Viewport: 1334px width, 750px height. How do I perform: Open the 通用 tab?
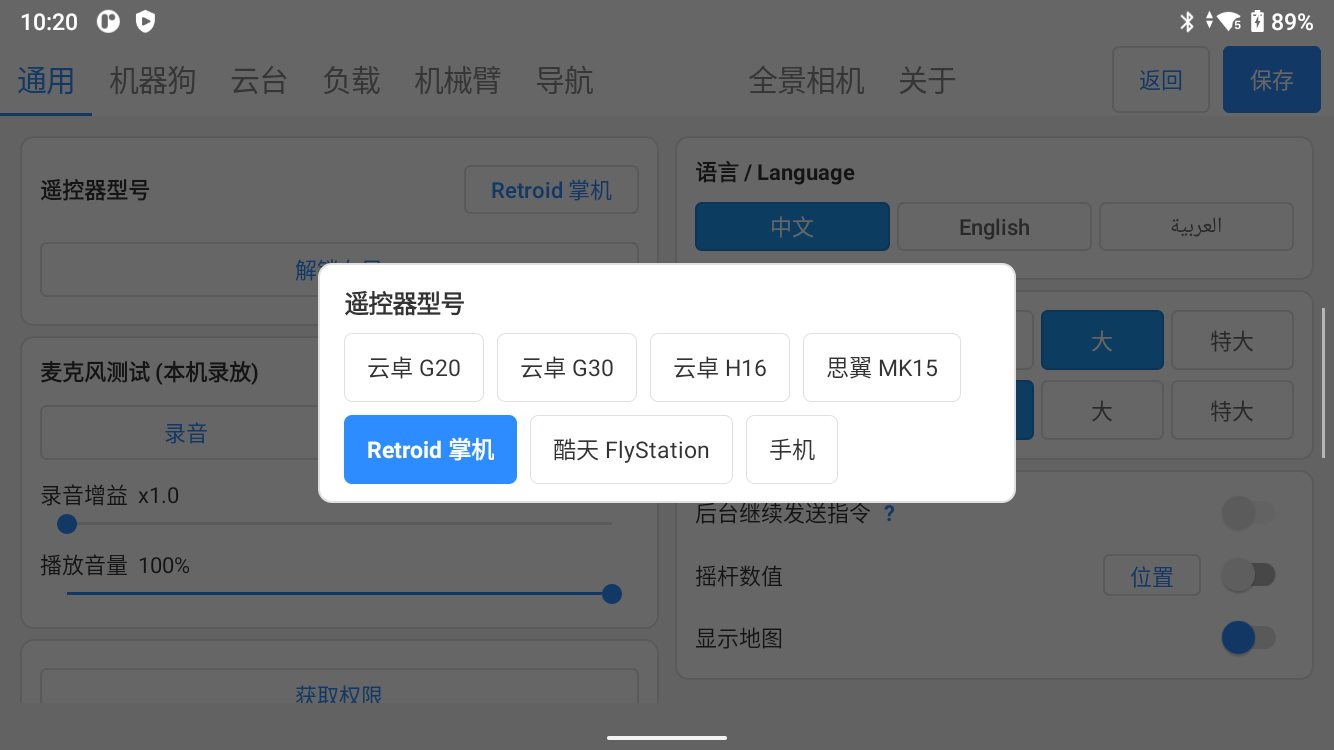tap(46, 80)
